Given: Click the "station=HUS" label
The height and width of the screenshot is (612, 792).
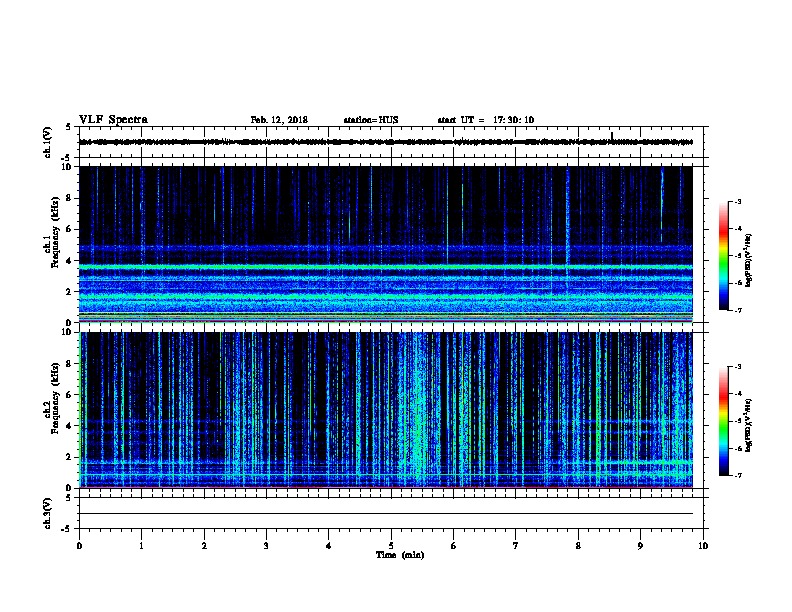Looking at the screenshot, I should point(371,120).
